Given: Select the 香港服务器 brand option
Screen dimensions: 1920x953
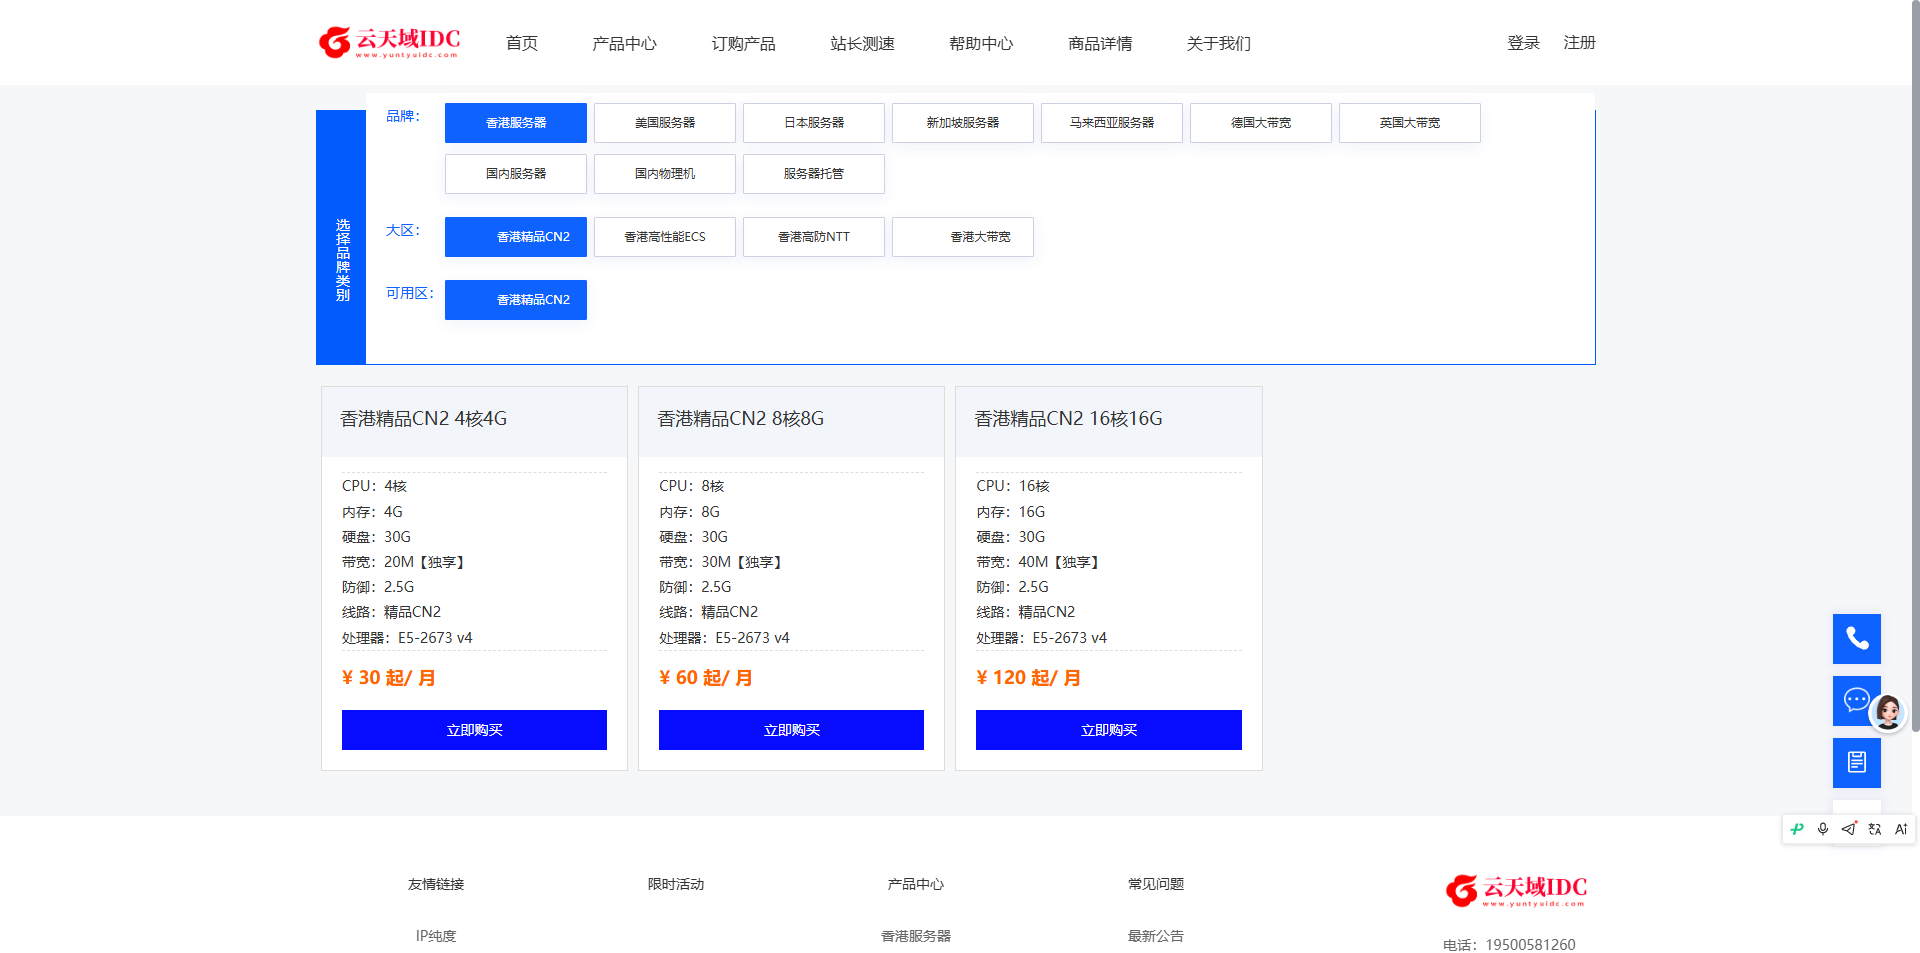Looking at the screenshot, I should [x=516, y=123].
